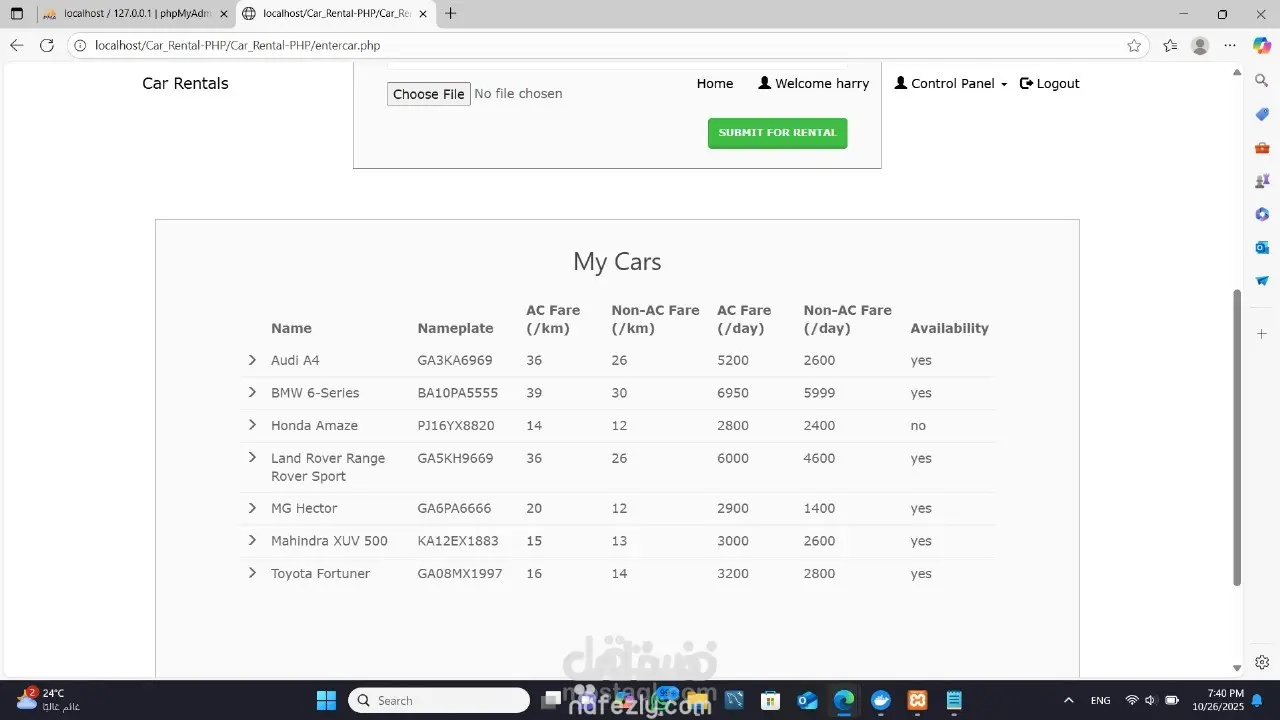The width and height of the screenshot is (1280, 720).
Task: Click Honda Amaze availability 'no'
Action: point(918,425)
